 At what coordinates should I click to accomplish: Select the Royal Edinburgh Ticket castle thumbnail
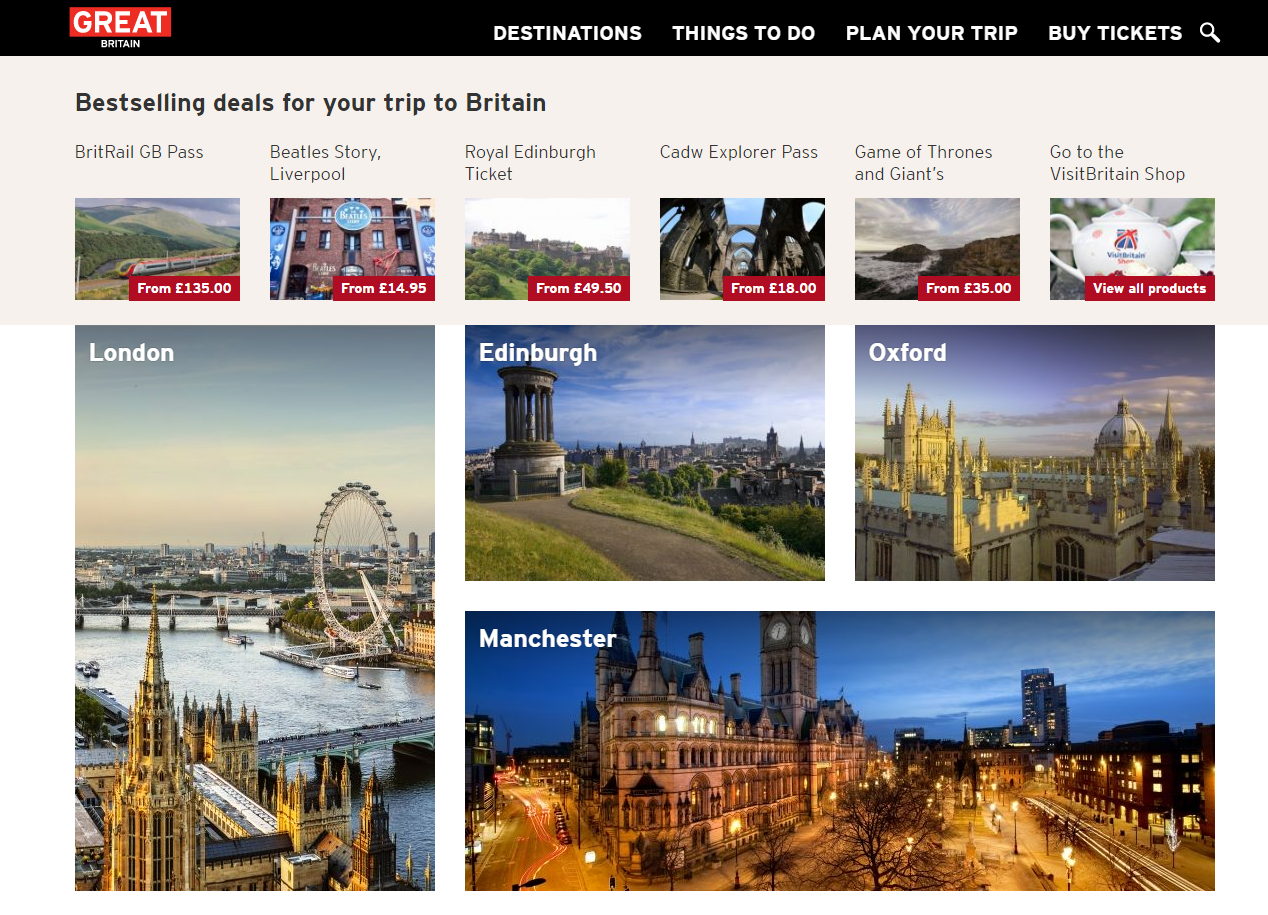(547, 249)
